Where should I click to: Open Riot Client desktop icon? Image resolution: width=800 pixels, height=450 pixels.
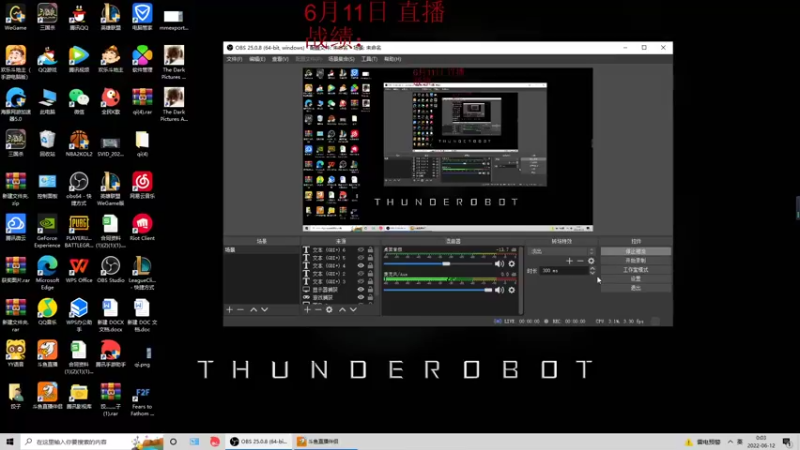(x=142, y=228)
